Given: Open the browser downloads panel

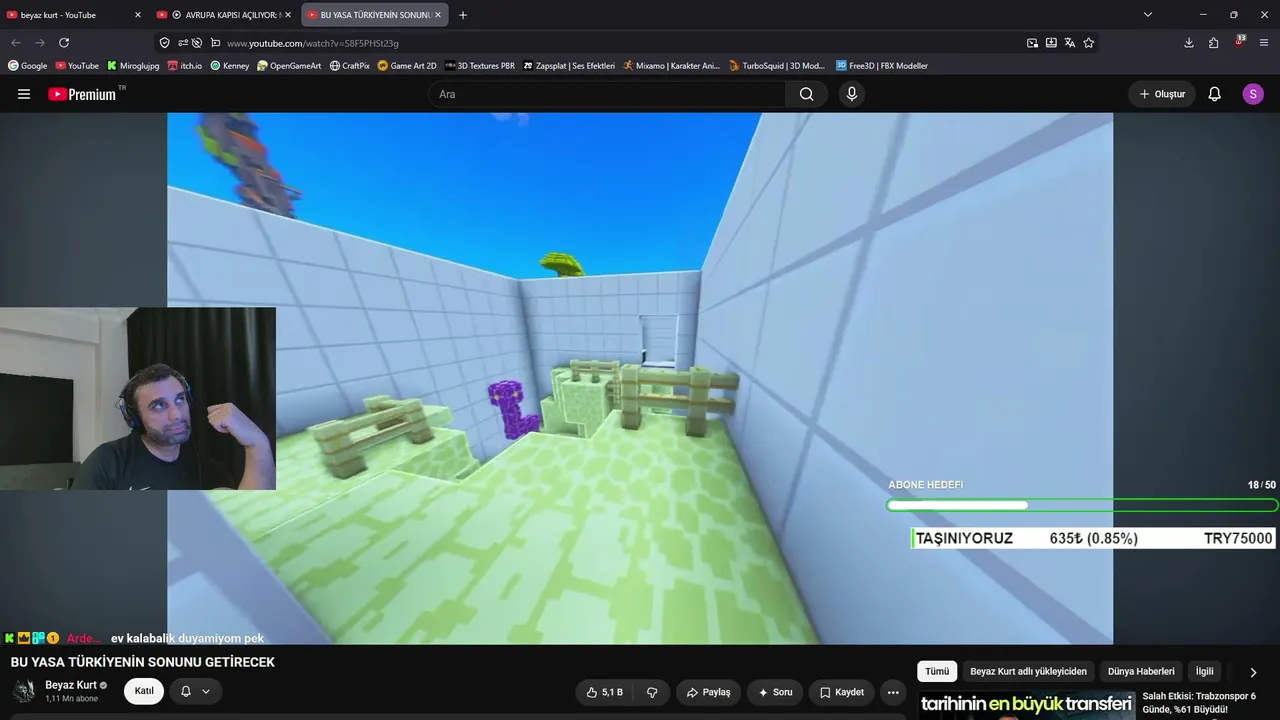Looking at the screenshot, I should pos(1188,43).
